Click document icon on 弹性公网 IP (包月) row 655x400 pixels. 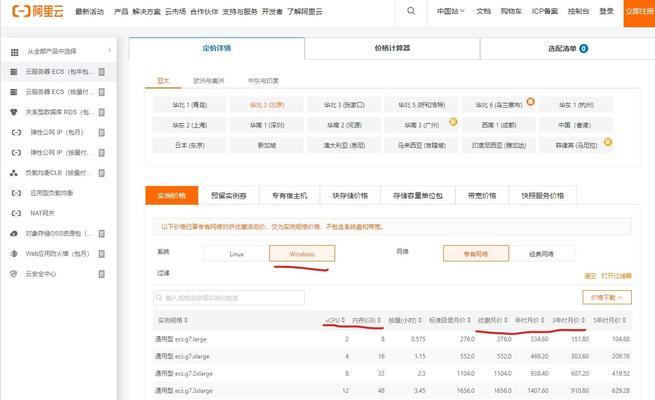tap(102, 132)
